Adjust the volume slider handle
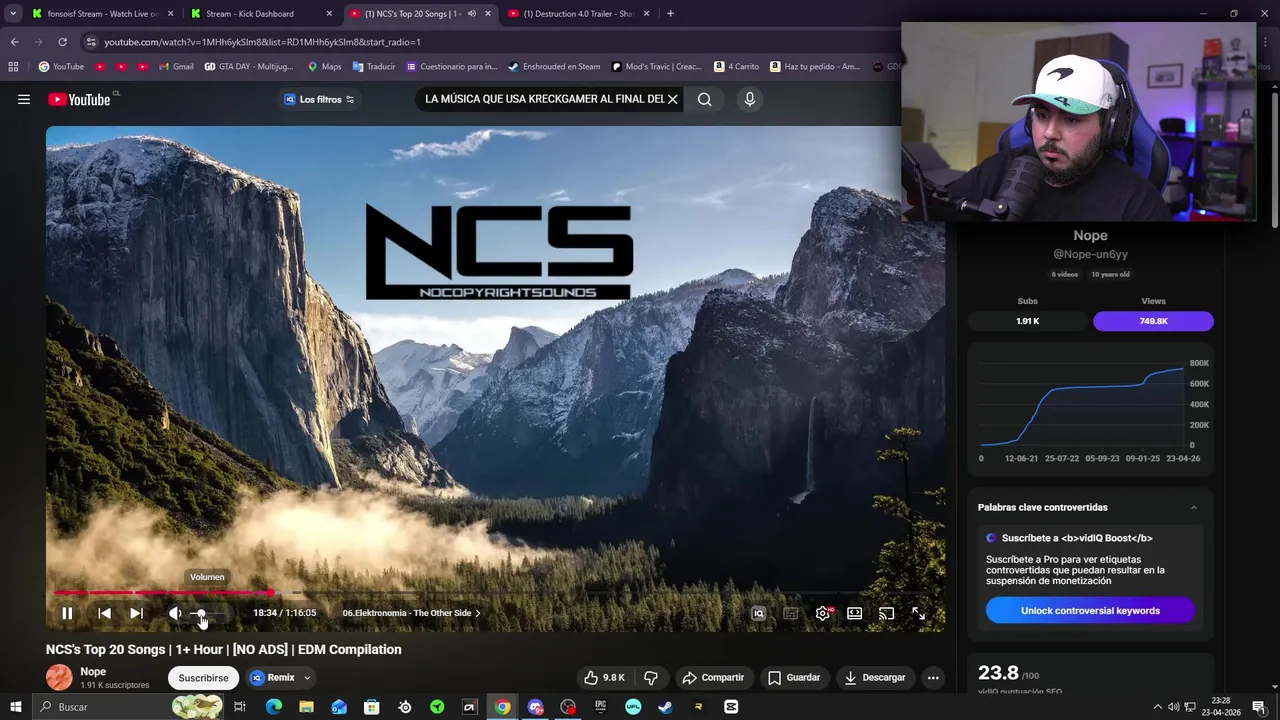1280x720 pixels. pyautogui.click(x=200, y=613)
